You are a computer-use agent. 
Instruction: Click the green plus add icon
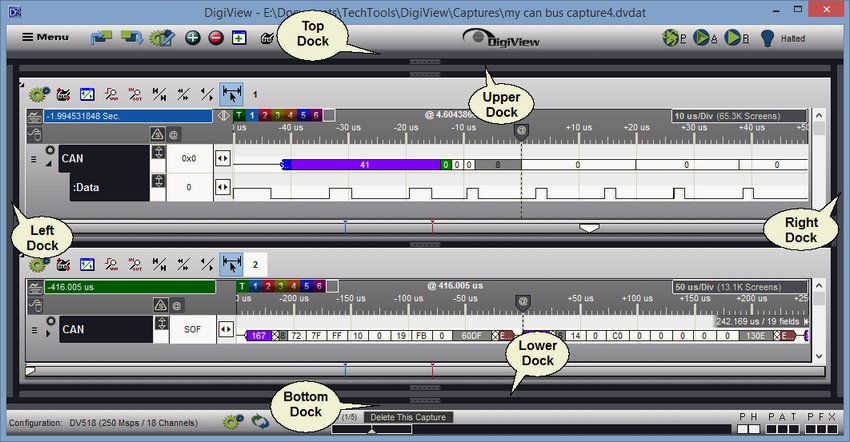point(193,39)
